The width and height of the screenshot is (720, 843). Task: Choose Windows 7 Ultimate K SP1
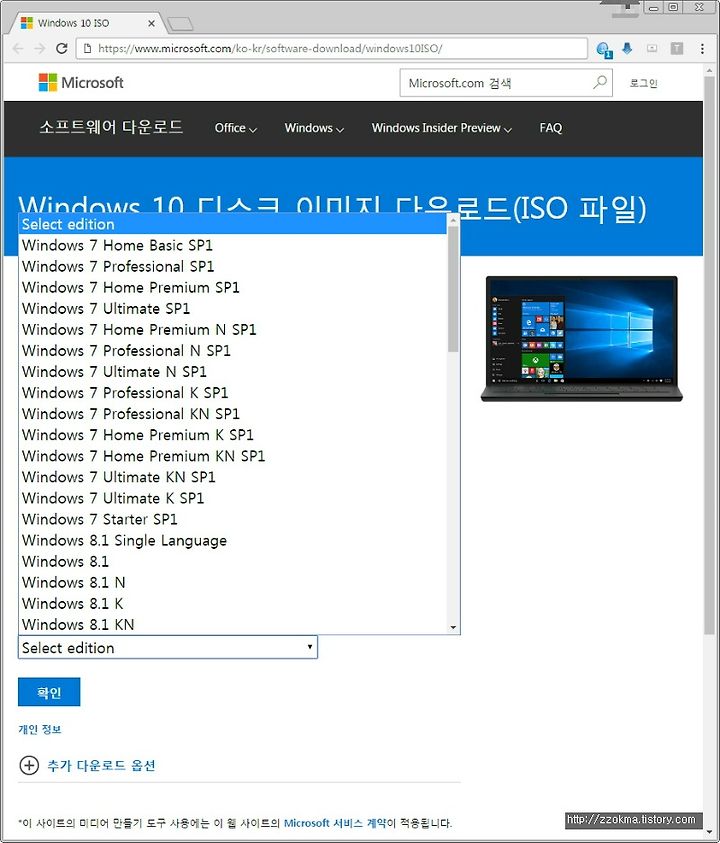click(232, 498)
